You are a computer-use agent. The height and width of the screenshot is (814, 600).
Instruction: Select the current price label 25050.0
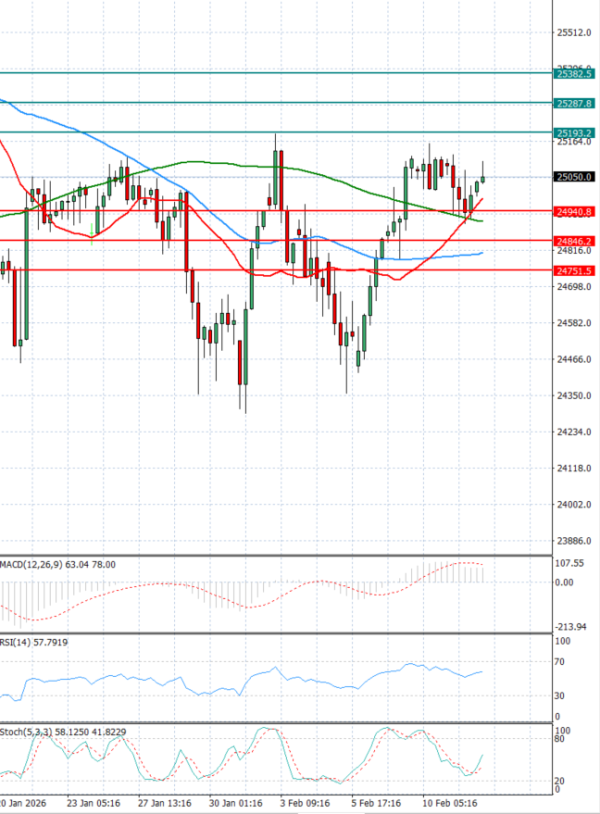574,177
